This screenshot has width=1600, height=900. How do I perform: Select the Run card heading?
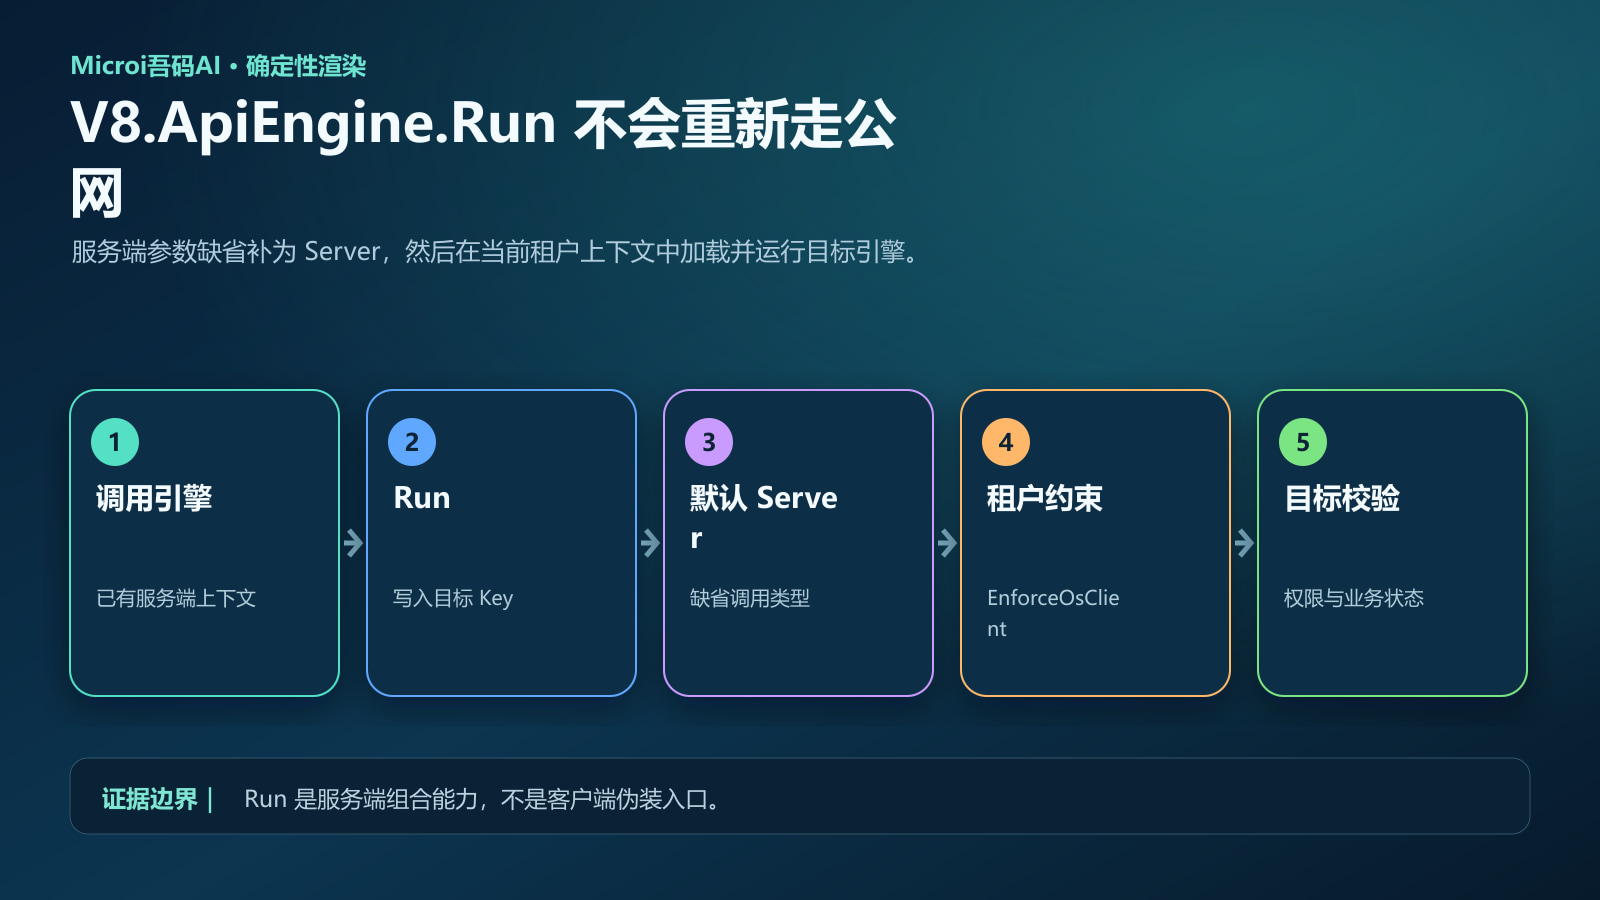422,498
